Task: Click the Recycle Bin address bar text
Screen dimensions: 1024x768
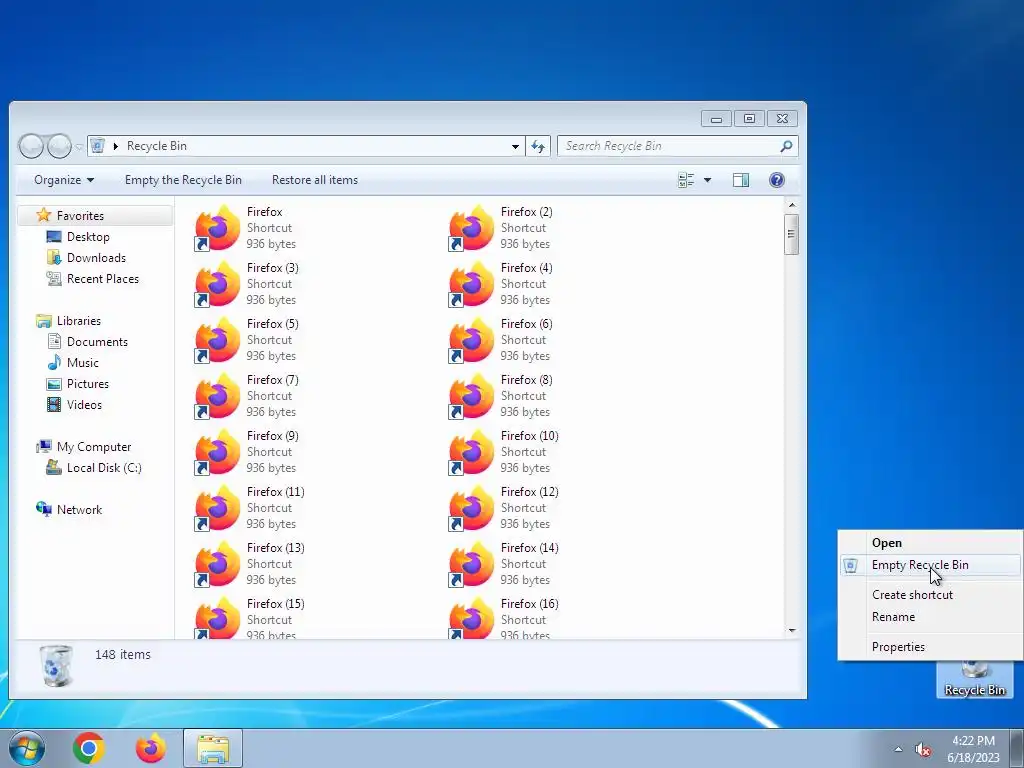Action: tap(157, 146)
